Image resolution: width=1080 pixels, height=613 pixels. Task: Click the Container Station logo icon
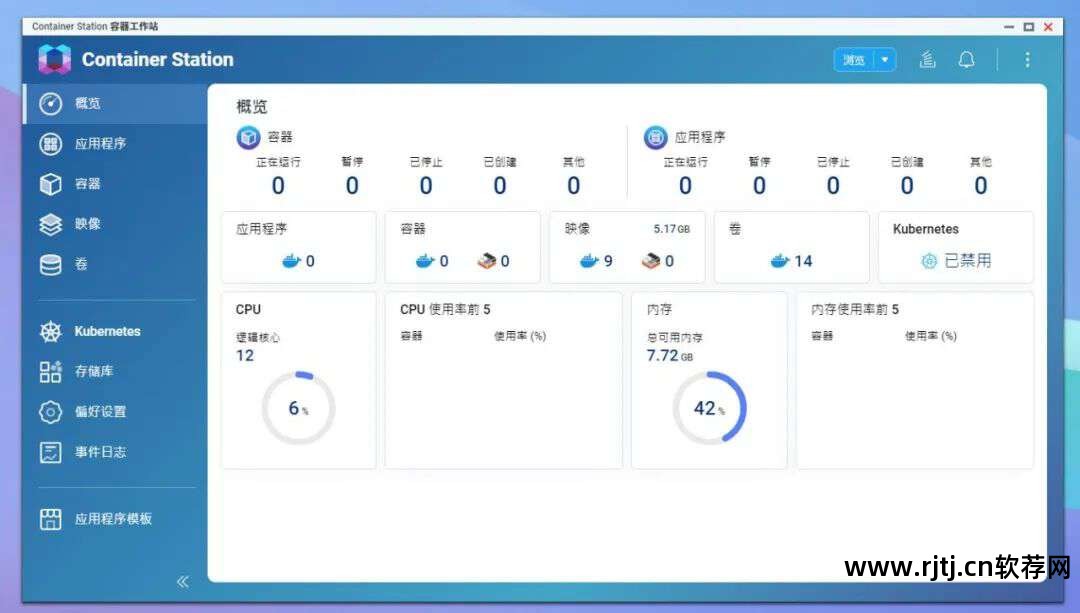(54, 59)
